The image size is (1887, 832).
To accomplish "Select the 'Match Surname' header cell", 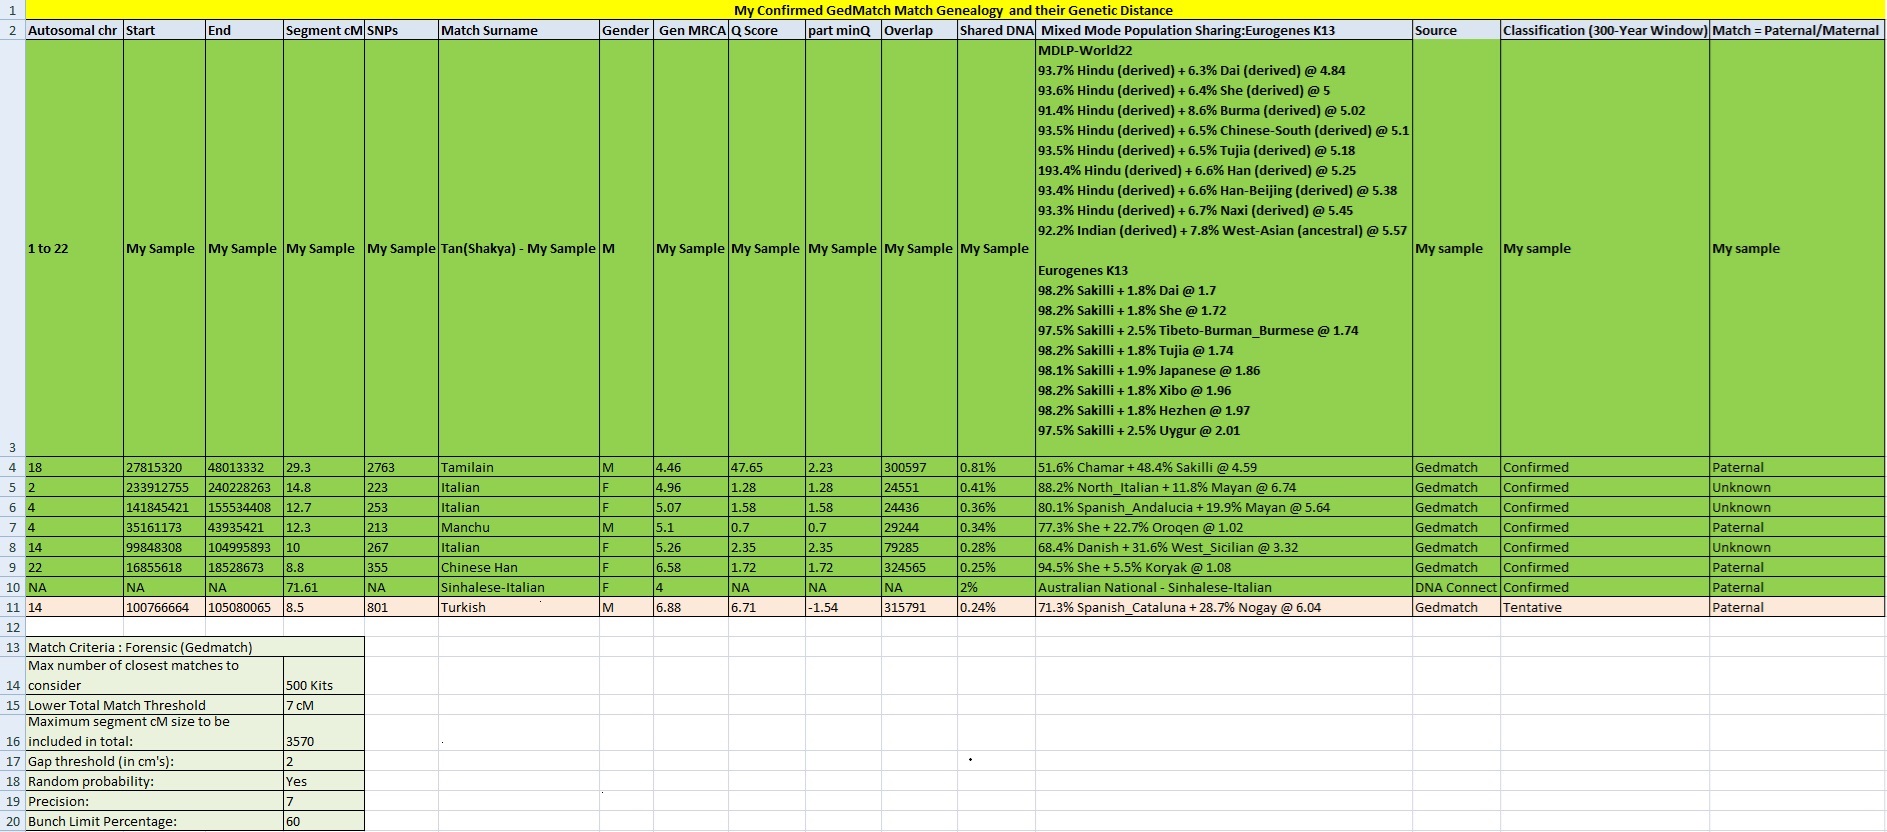I will pos(519,30).
